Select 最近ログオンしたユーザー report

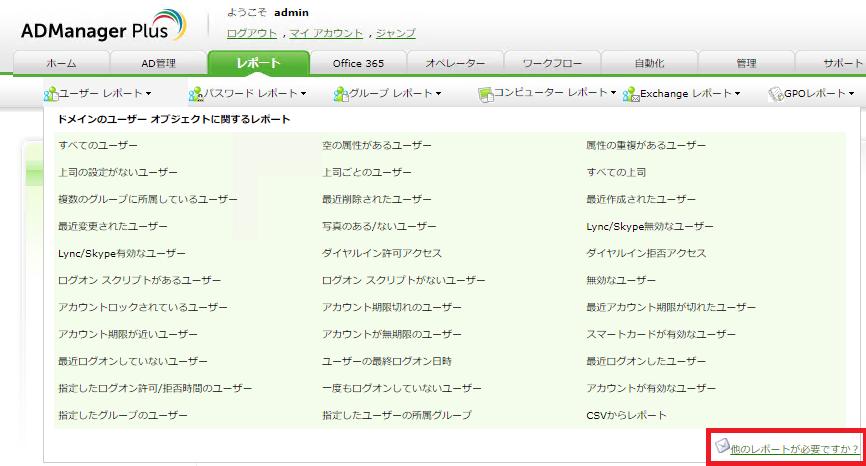pyautogui.click(x=646, y=362)
